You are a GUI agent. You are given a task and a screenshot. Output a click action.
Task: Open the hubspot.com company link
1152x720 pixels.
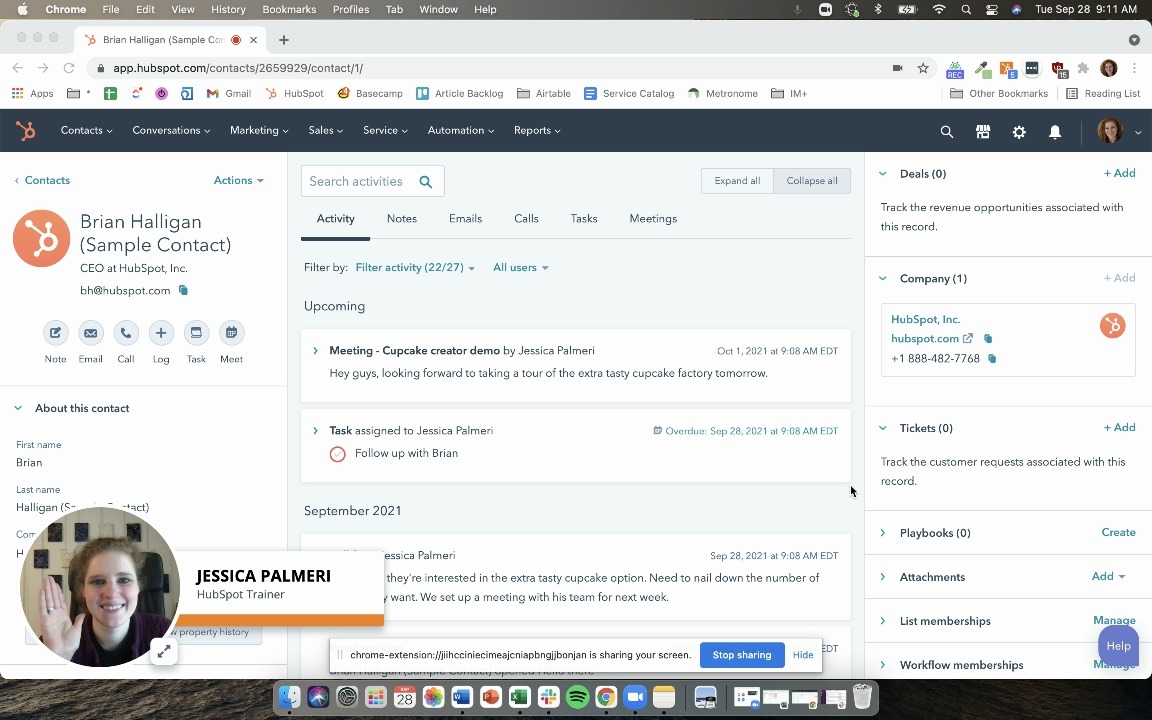pos(925,339)
